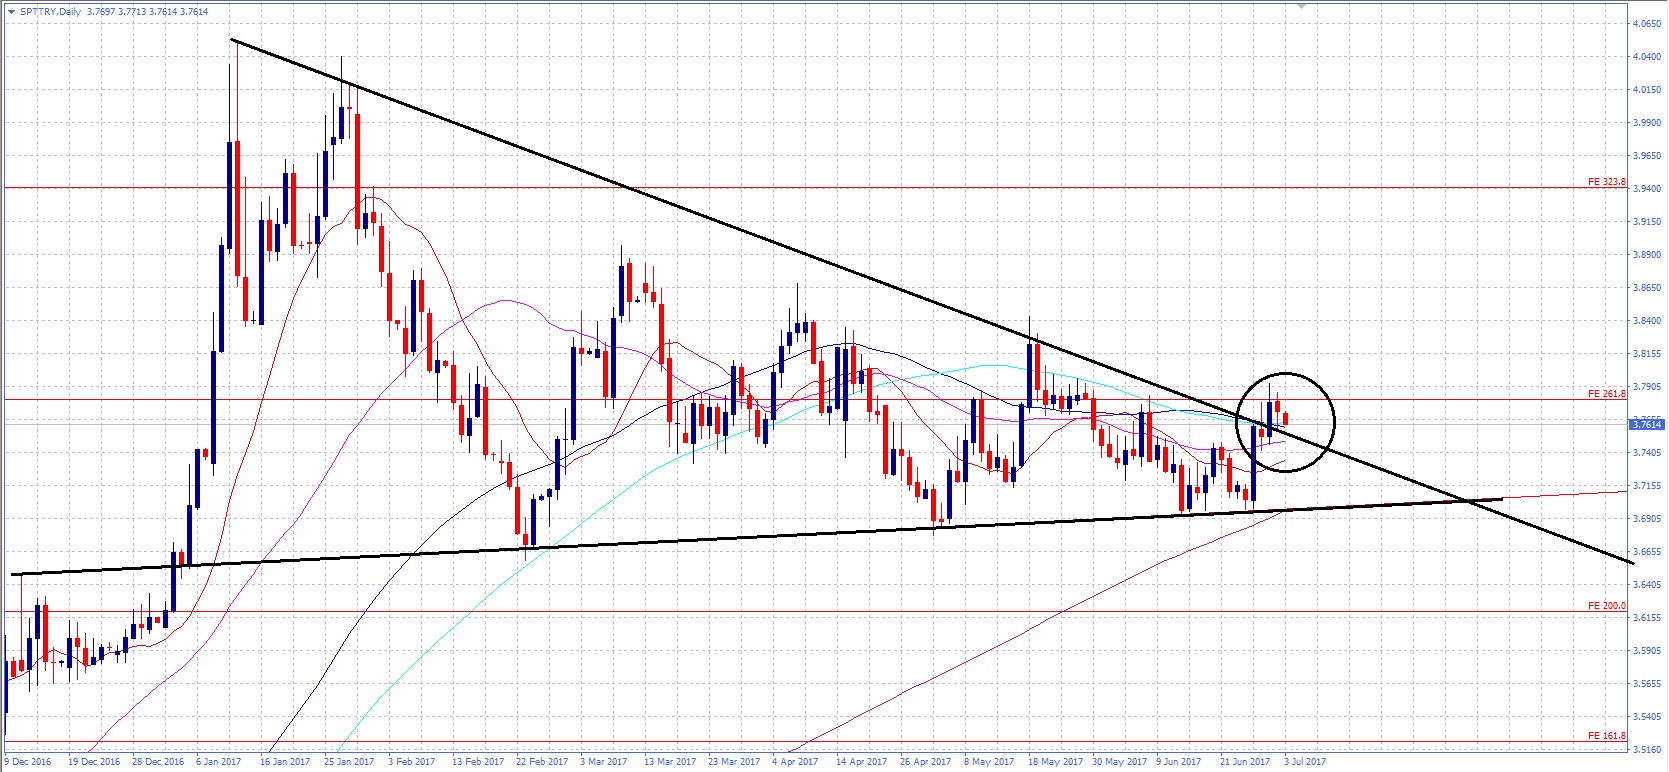Click the 21 Jun 2017 date label
The width and height of the screenshot is (1669, 772).
[1245, 762]
